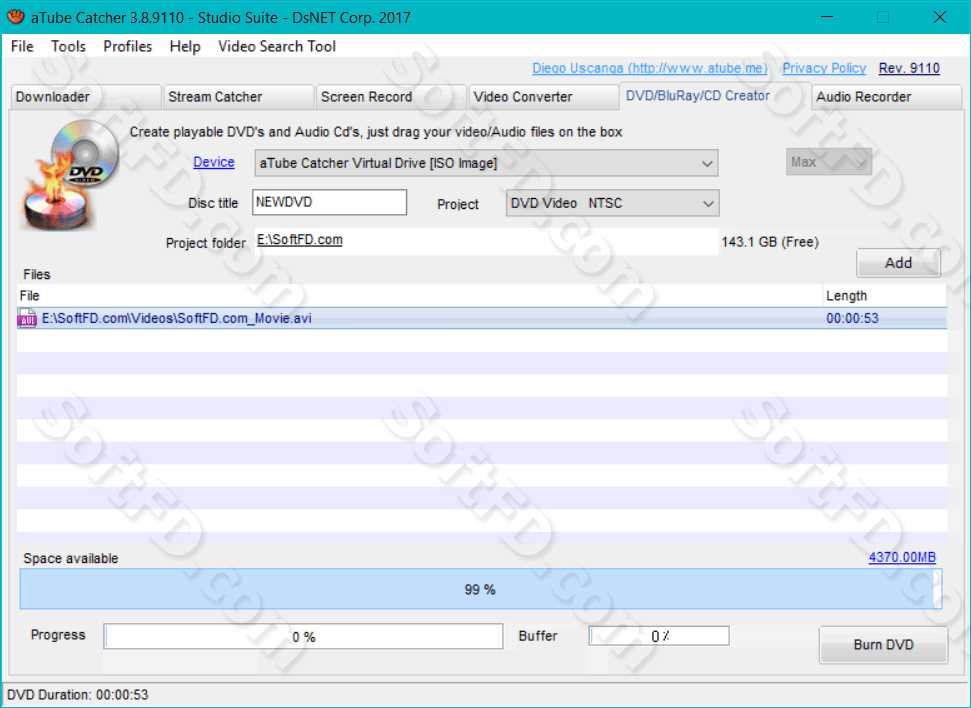Click the 4370.00MB space link
This screenshot has width=971, height=708.
(902, 557)
